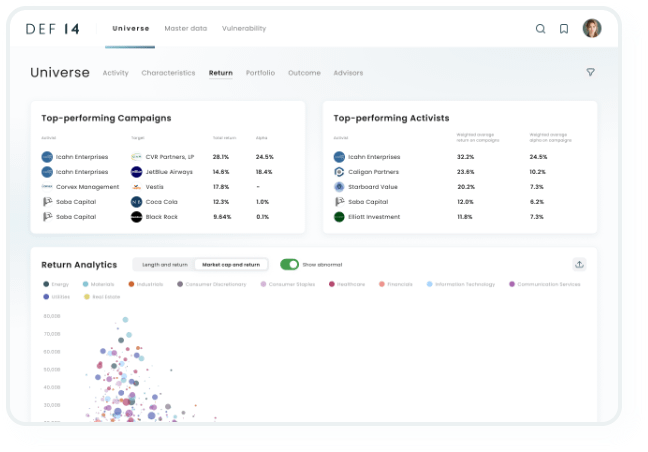Go to the Characteristics sub-tab
The image size is (648, 452).
[168, 73]
